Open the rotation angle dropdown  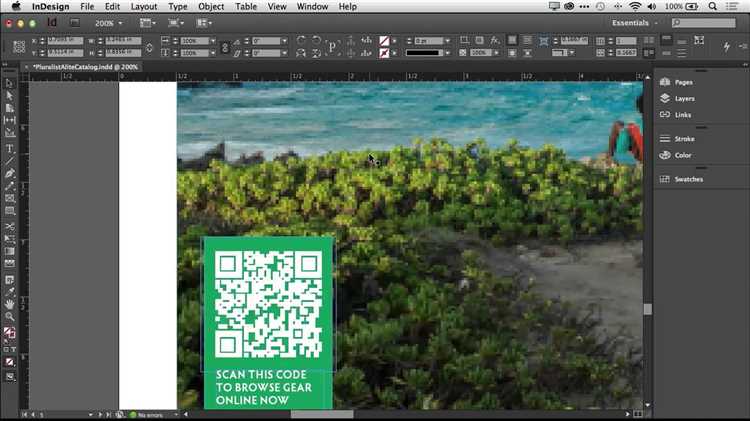[x=284, y=41]
